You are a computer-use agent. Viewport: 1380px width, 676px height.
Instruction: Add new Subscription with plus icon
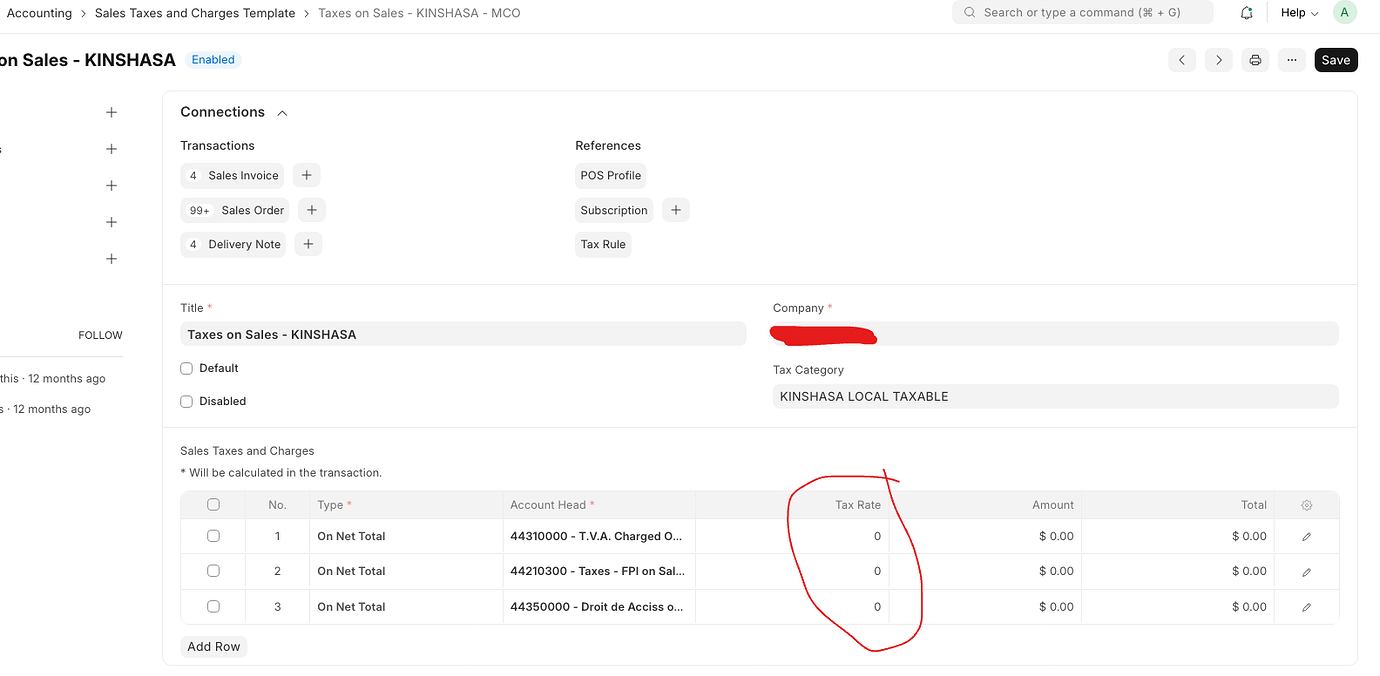676,210
